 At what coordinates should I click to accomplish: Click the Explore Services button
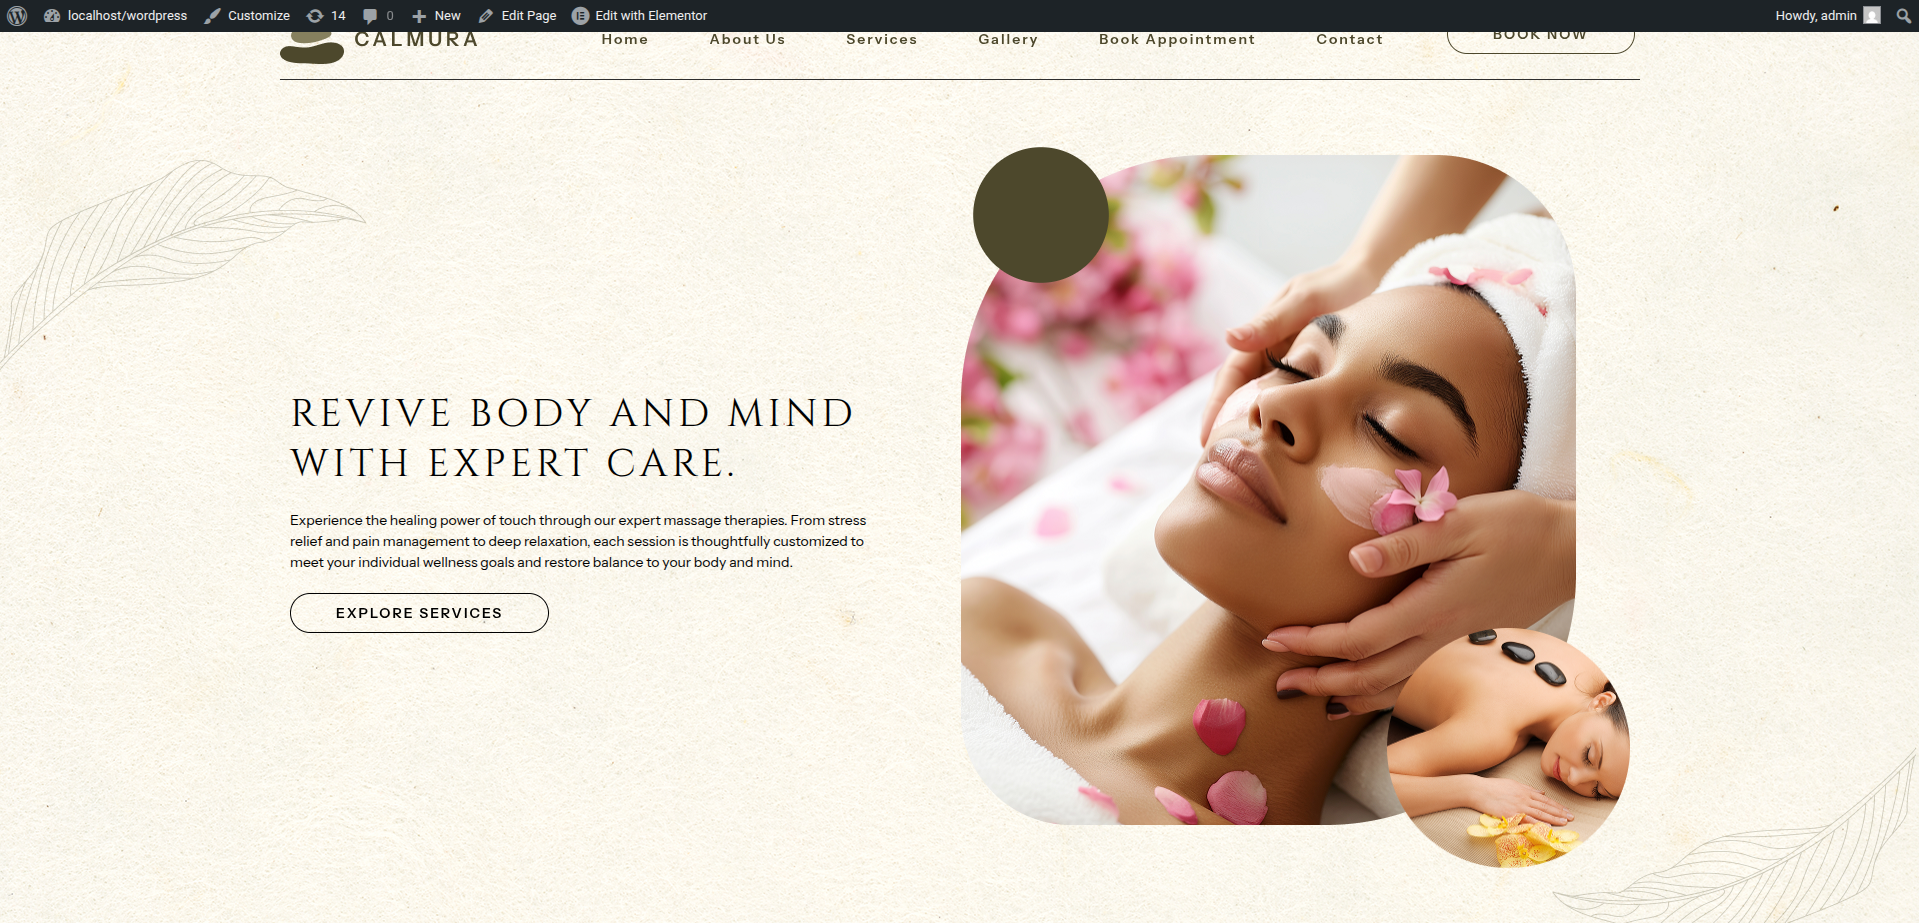pyautogui.click(x=419, y=613)
